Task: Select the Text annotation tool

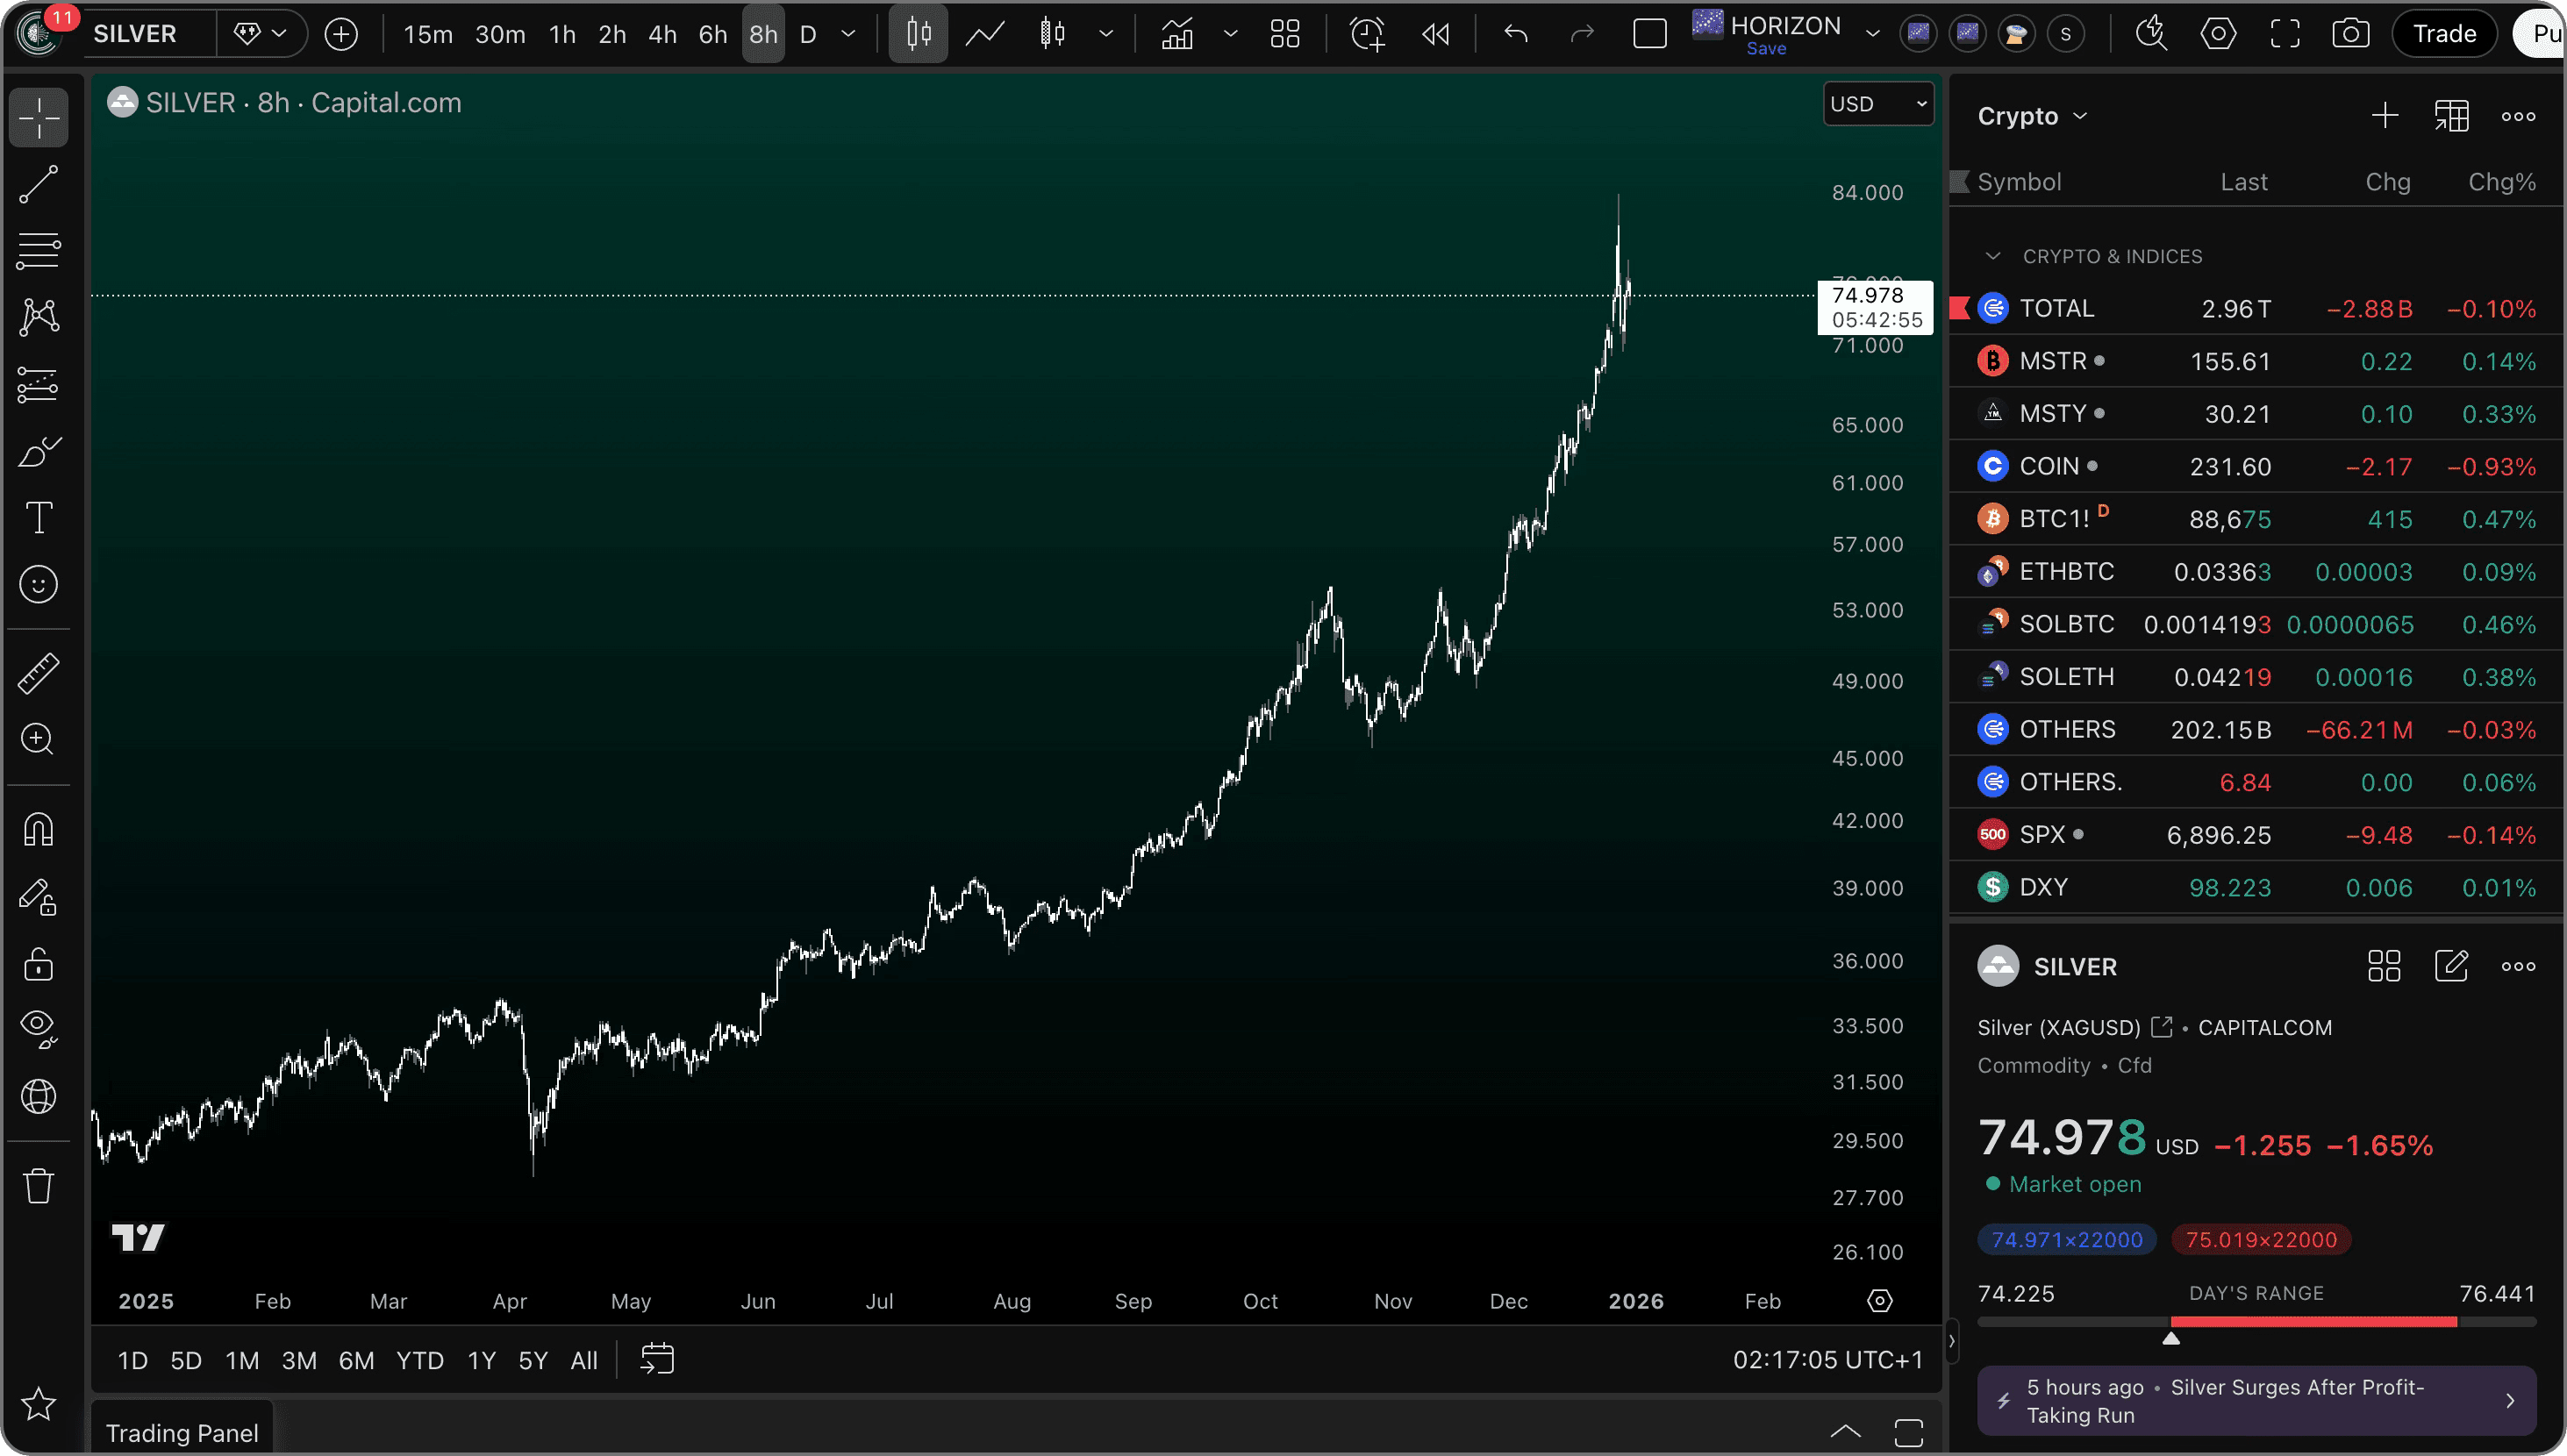Action: (38, 518)
